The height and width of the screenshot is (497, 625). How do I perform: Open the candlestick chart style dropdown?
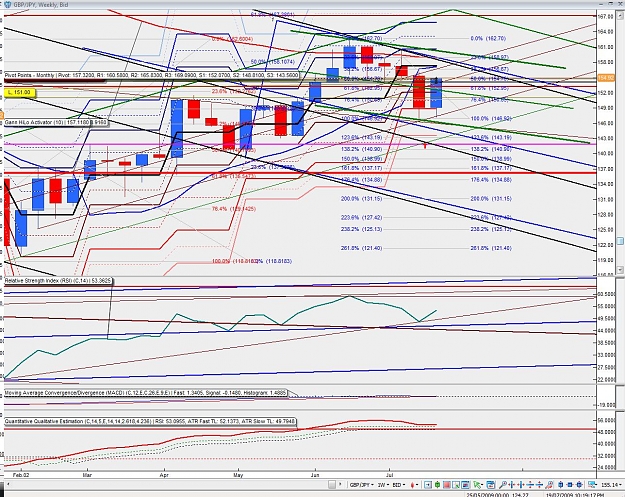(x=414, y=485)
